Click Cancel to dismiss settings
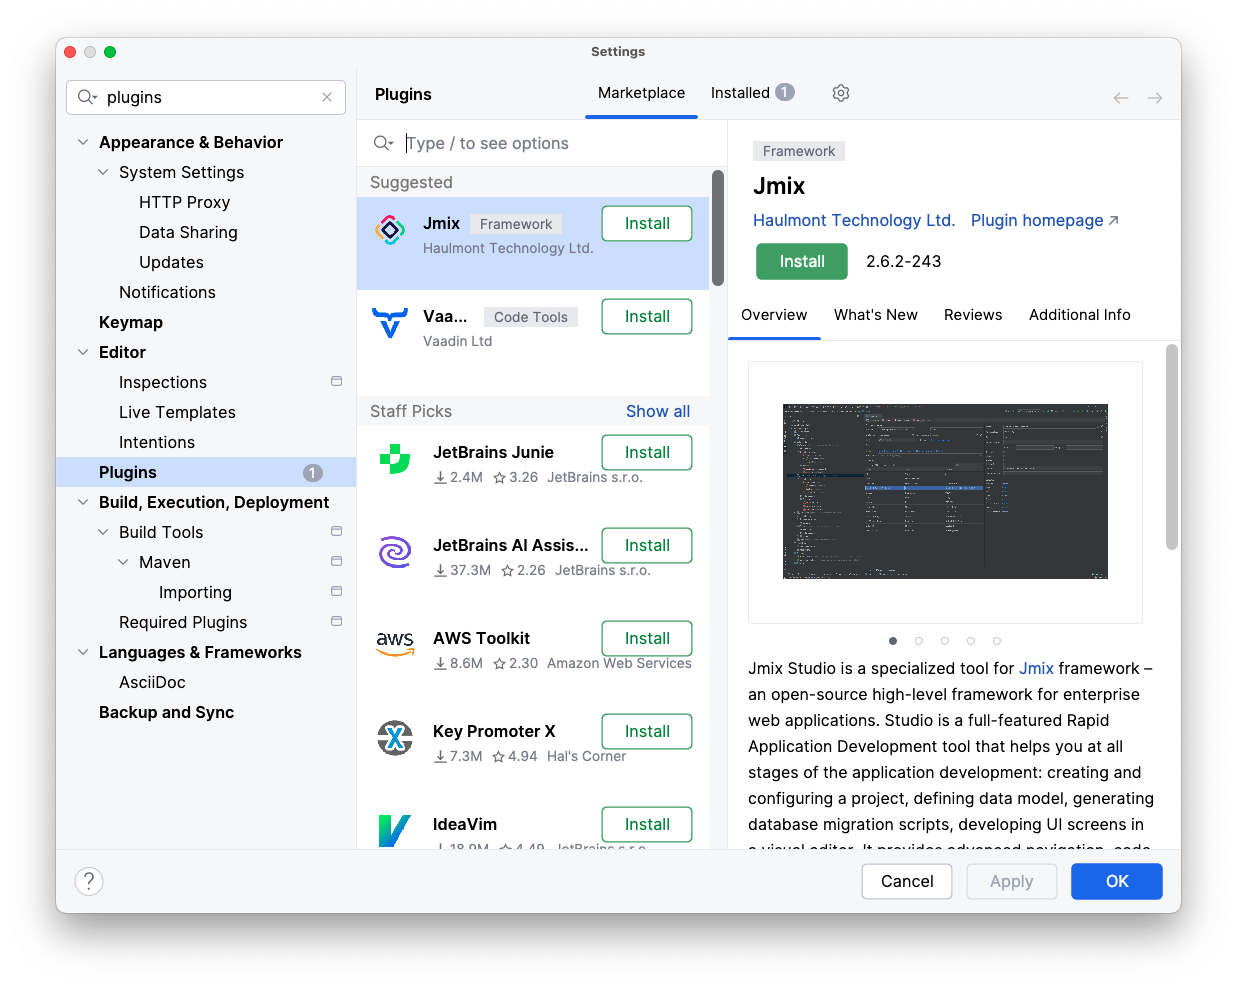1237x987 pixels. (x=907, y=882)
